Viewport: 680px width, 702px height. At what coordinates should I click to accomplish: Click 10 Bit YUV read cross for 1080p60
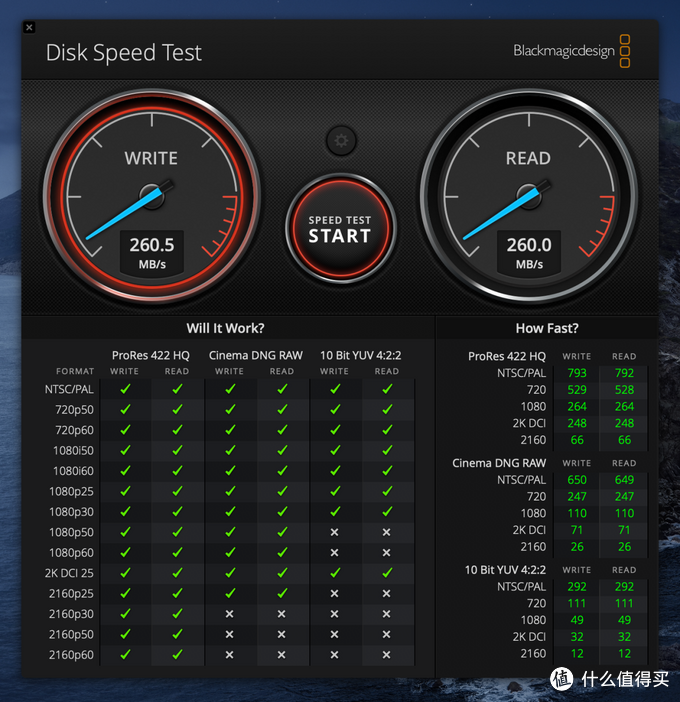coord(386,553)
